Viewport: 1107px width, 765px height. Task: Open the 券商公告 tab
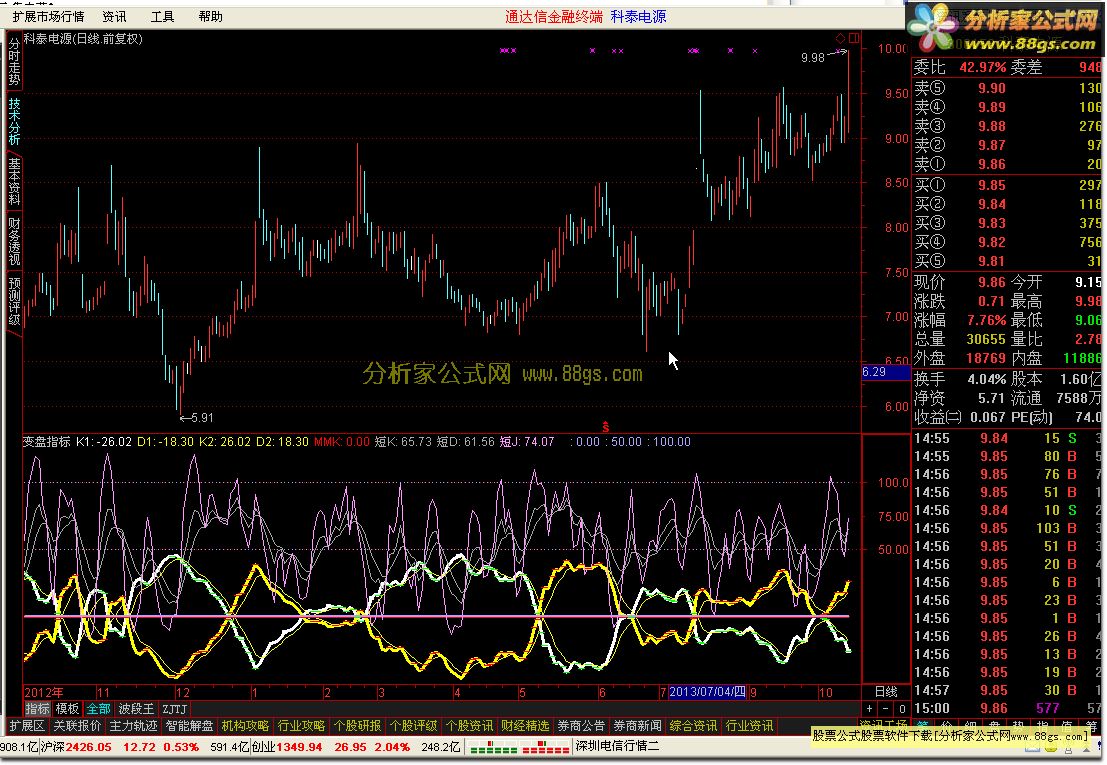click(x=581, y=725)
